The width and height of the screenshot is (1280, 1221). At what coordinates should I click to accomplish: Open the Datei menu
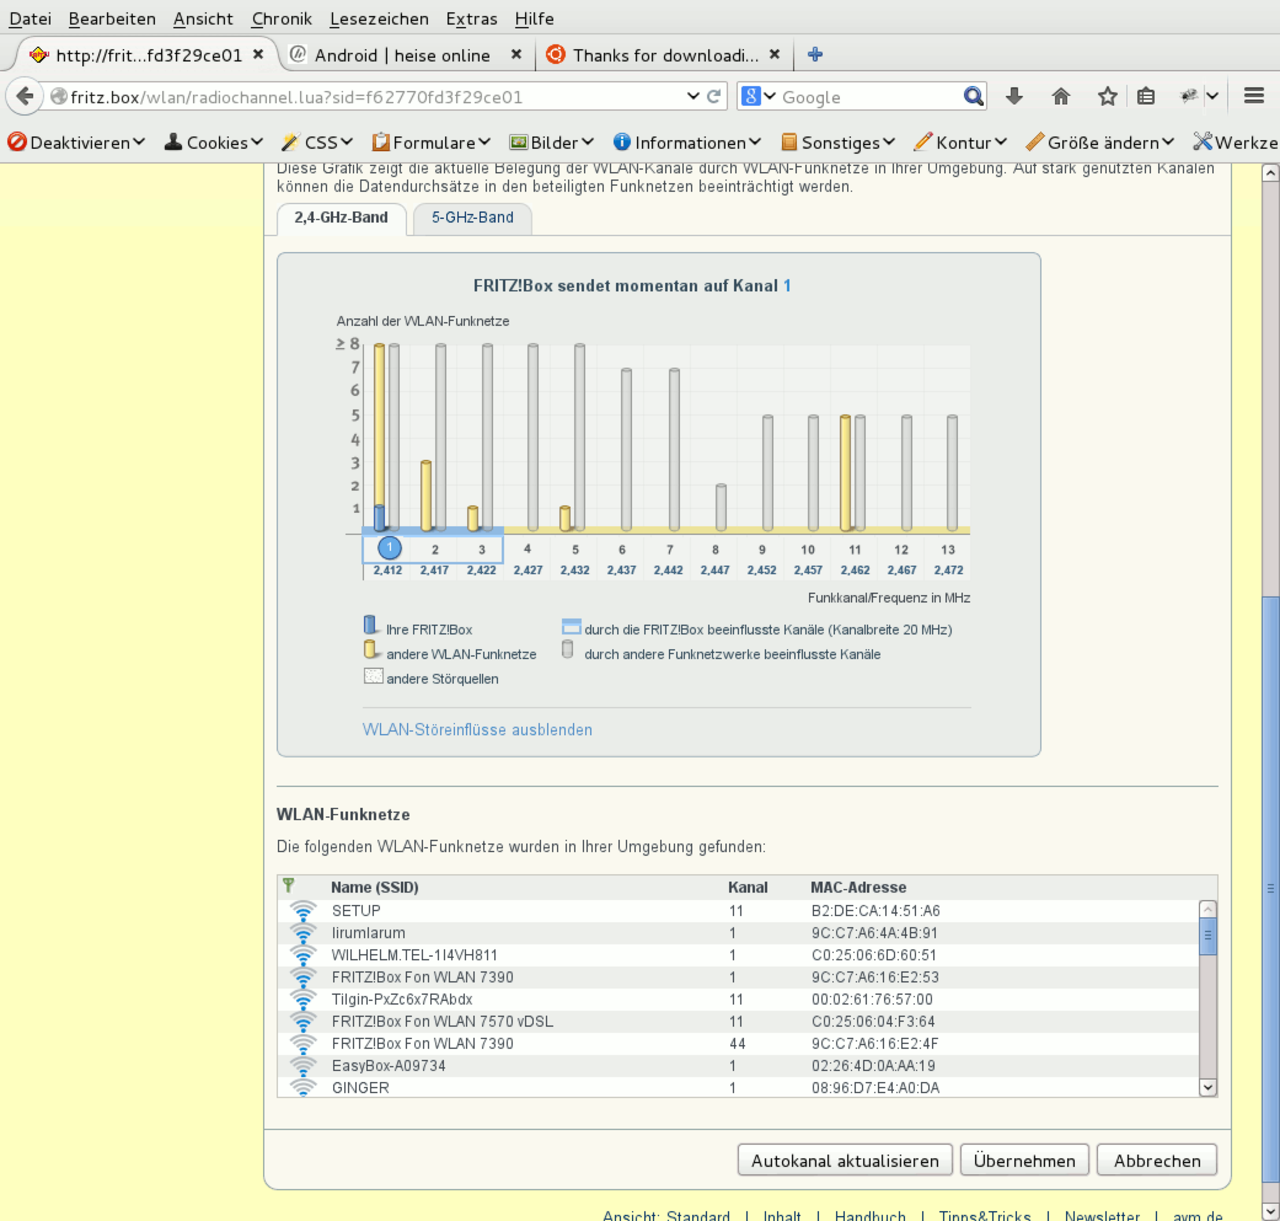(30, 18)
